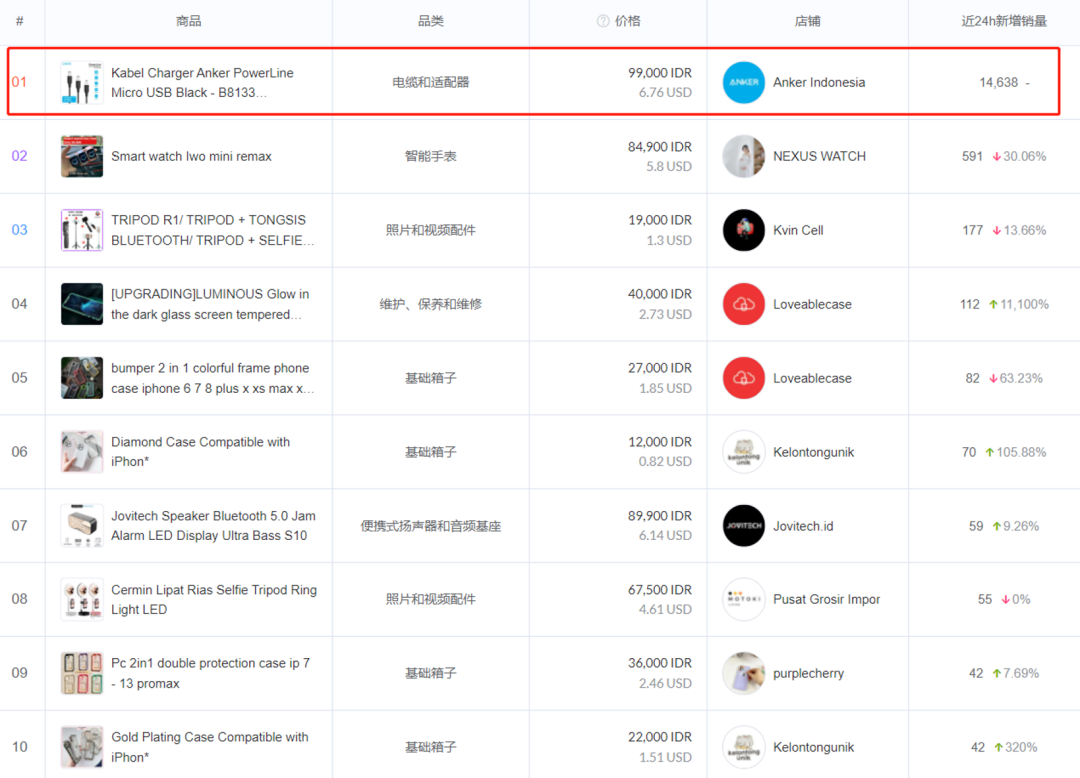Select the 品类 column header
This screenshot has width=1080, height=778.
[x=430, y=21]
